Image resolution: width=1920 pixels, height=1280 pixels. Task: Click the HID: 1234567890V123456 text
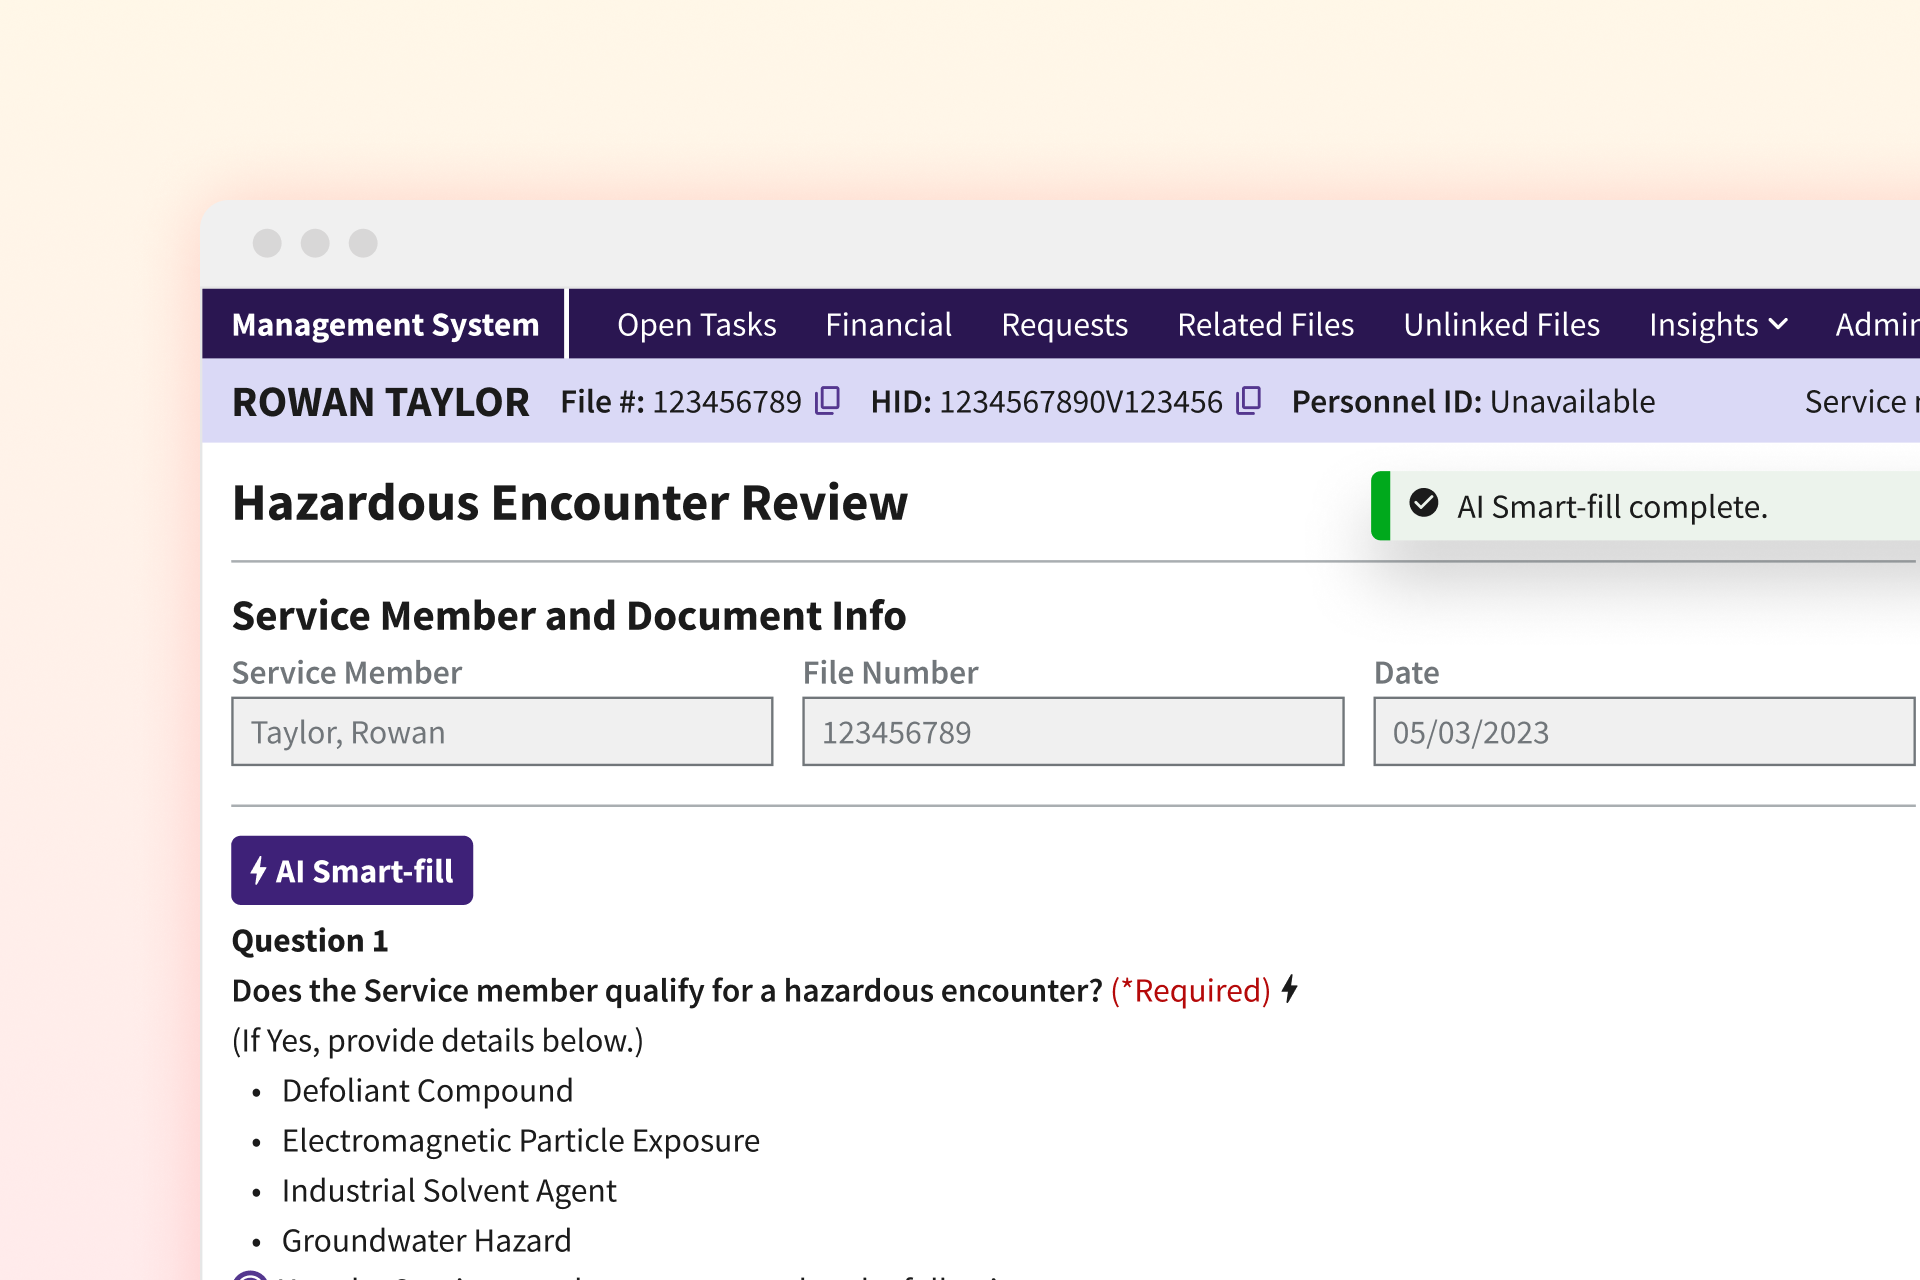tap(1047, 402)
